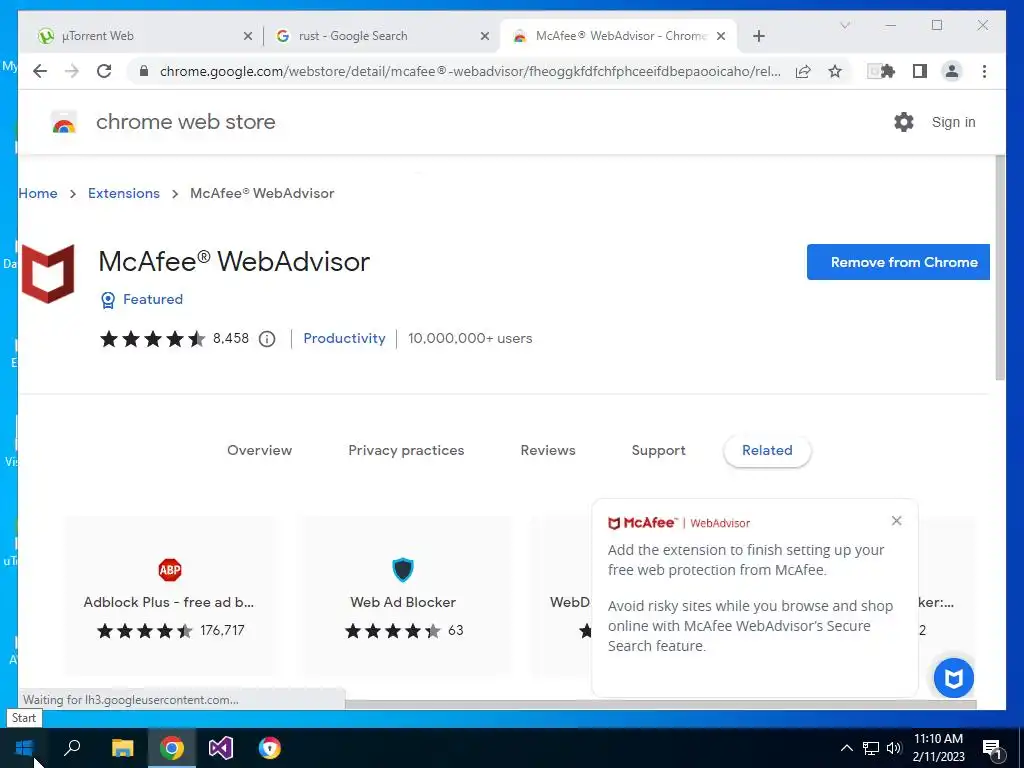
Task: Select the Related tab
Action: [767, 451]
